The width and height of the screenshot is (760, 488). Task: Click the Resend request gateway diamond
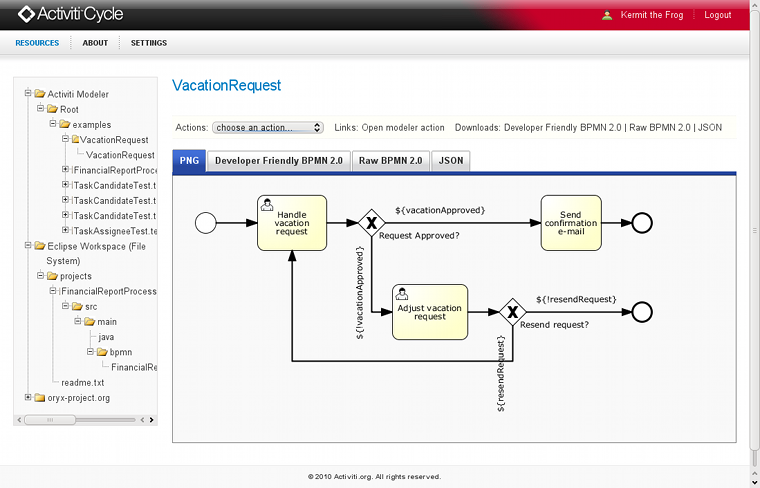pyautogui.click(x=513, y=312)
